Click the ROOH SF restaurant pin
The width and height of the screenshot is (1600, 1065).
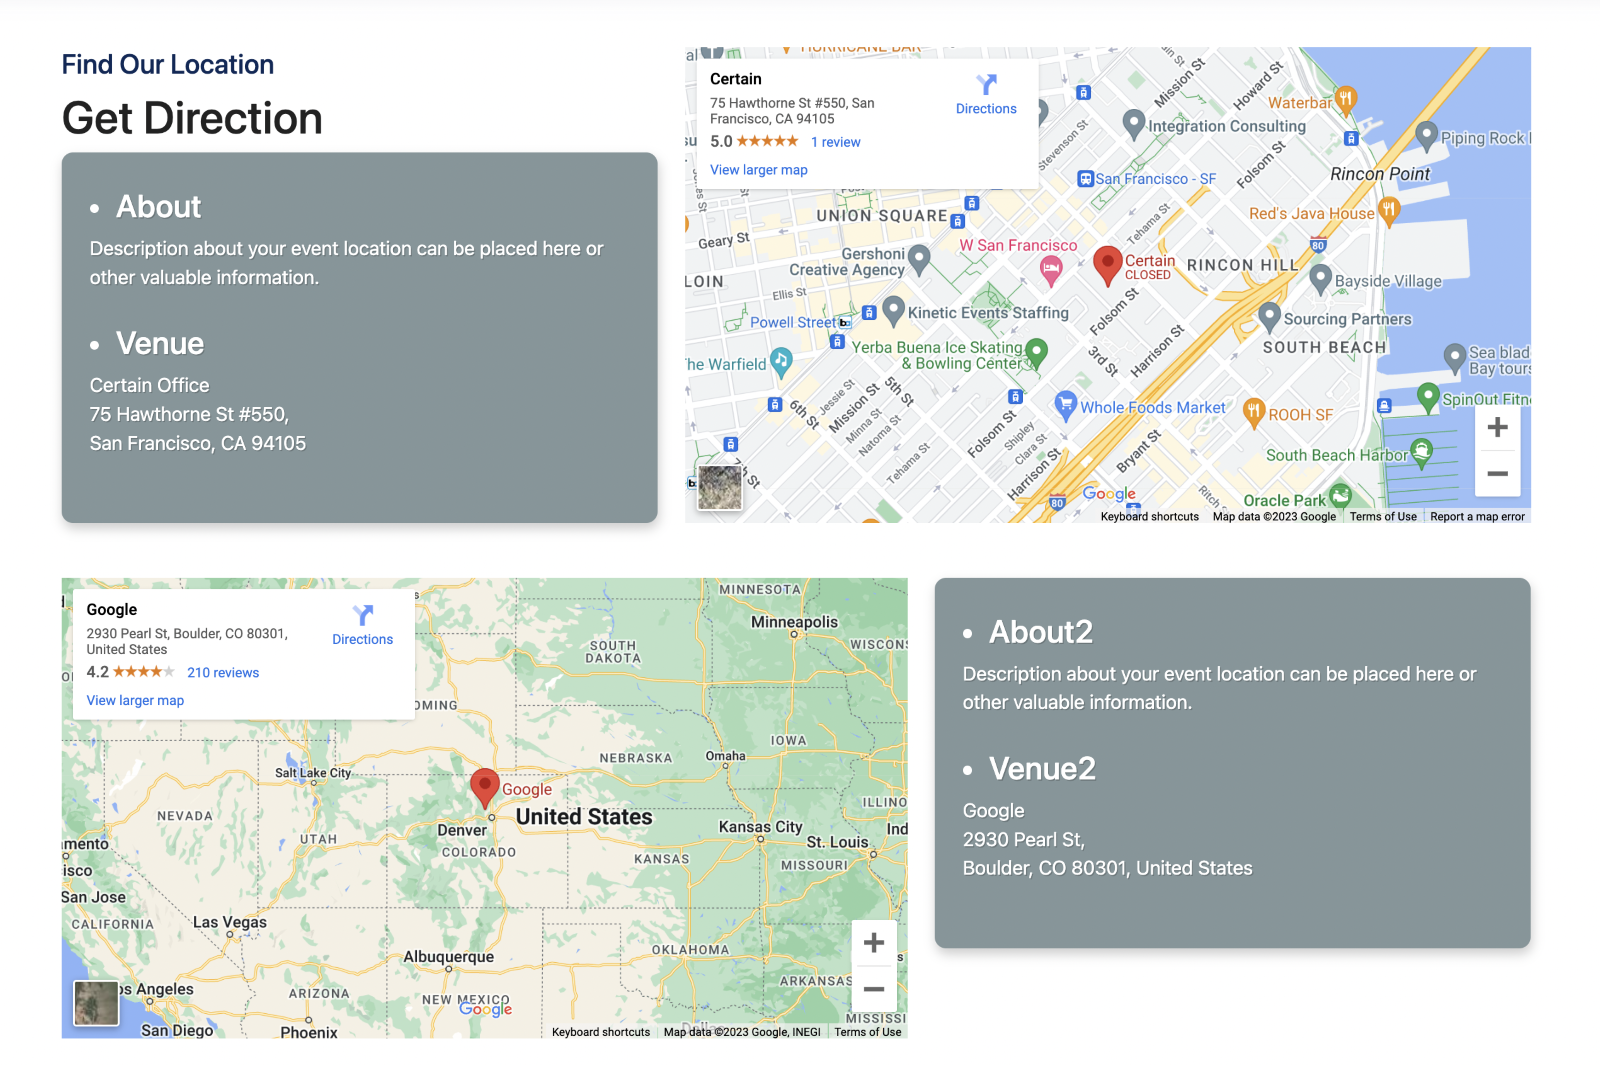pos(1253,412)
